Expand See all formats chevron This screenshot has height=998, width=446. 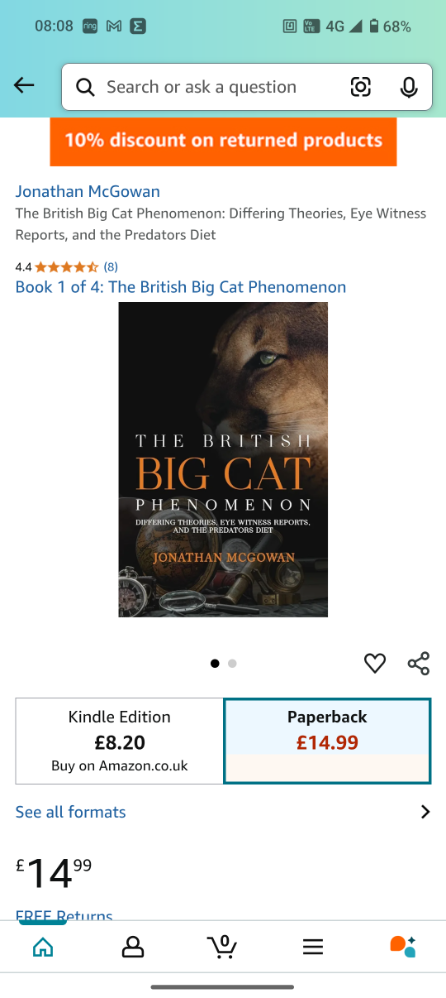(x=425, y=812)
